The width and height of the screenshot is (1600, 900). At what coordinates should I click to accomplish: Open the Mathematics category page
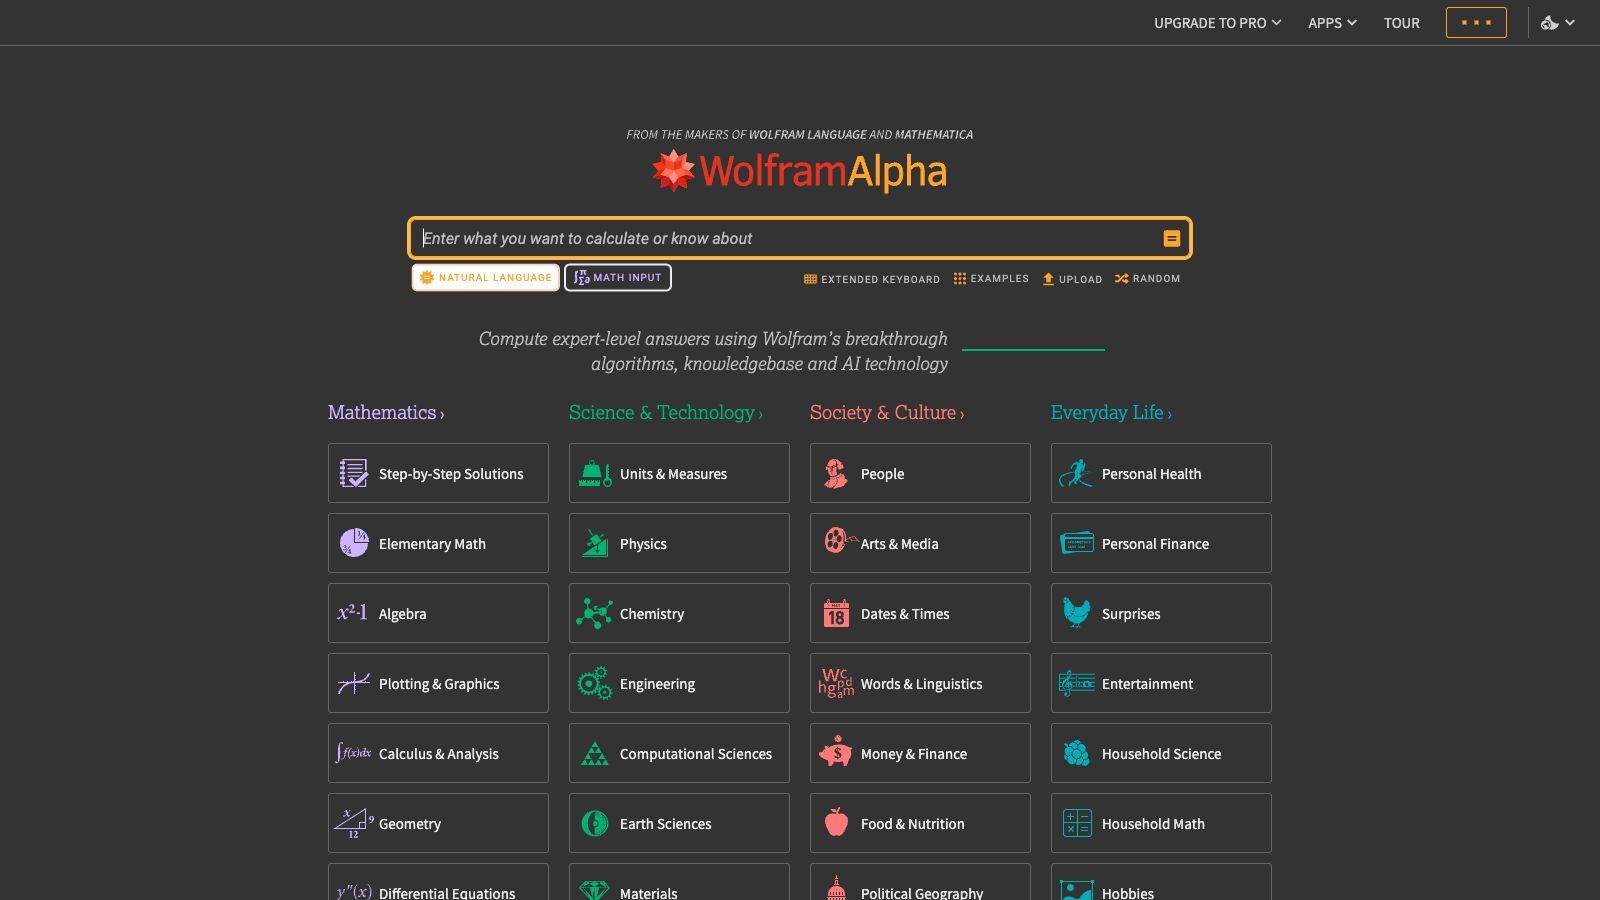pyautogui.click(x=386, y=412)
